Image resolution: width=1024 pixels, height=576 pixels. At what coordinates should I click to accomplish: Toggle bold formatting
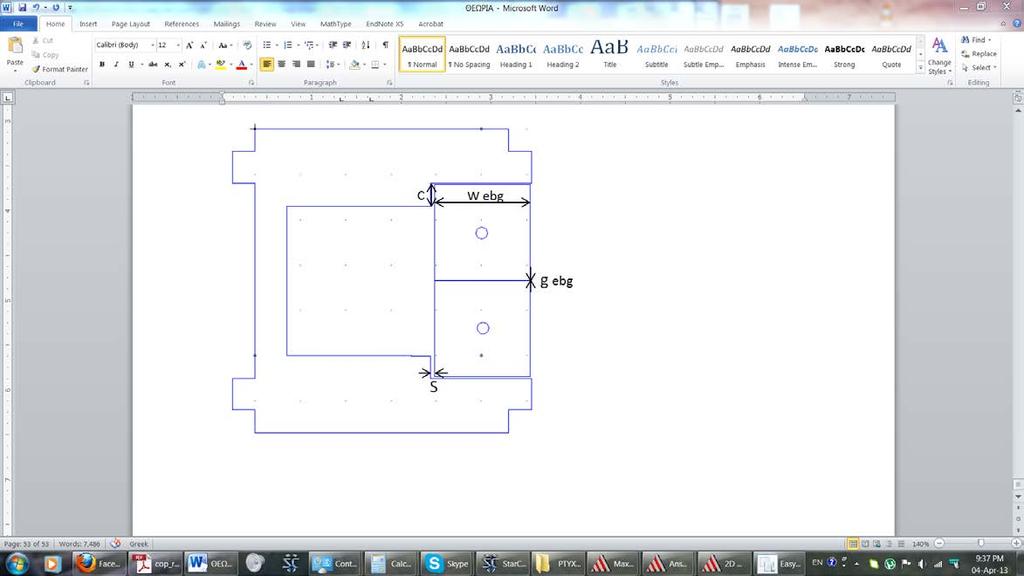point(102,64)
